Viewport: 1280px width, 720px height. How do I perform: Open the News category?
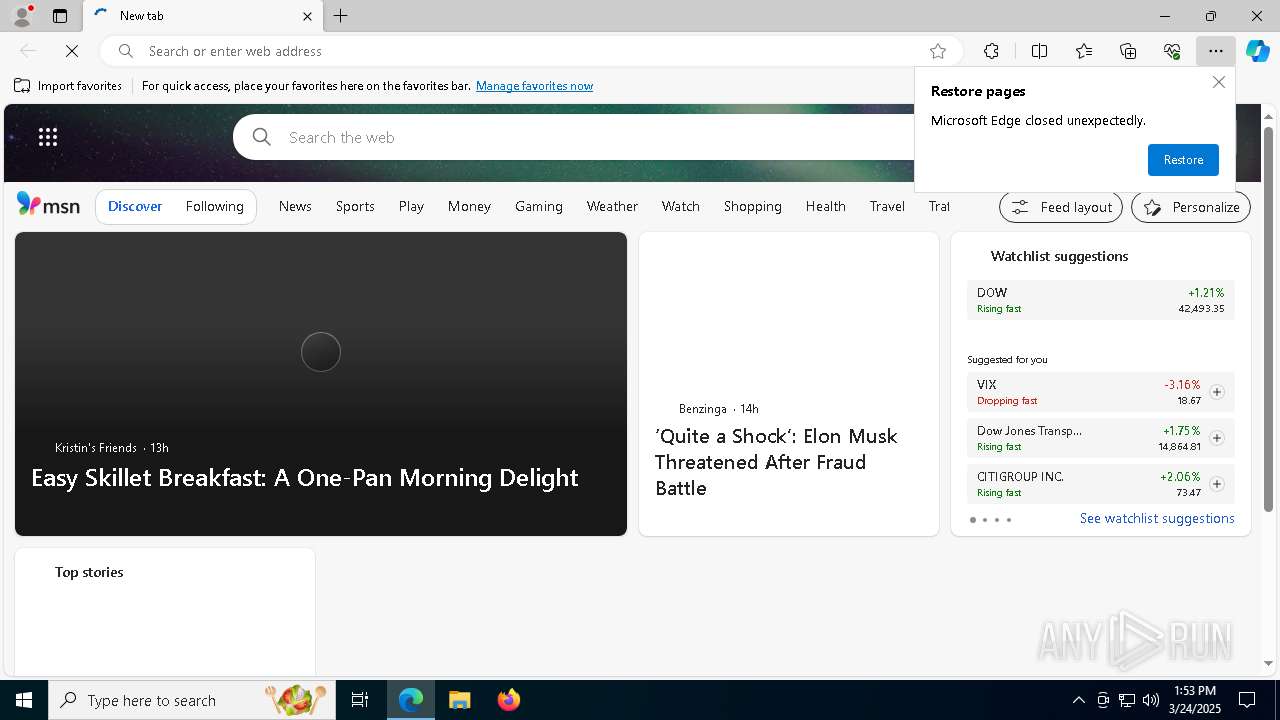295,206
